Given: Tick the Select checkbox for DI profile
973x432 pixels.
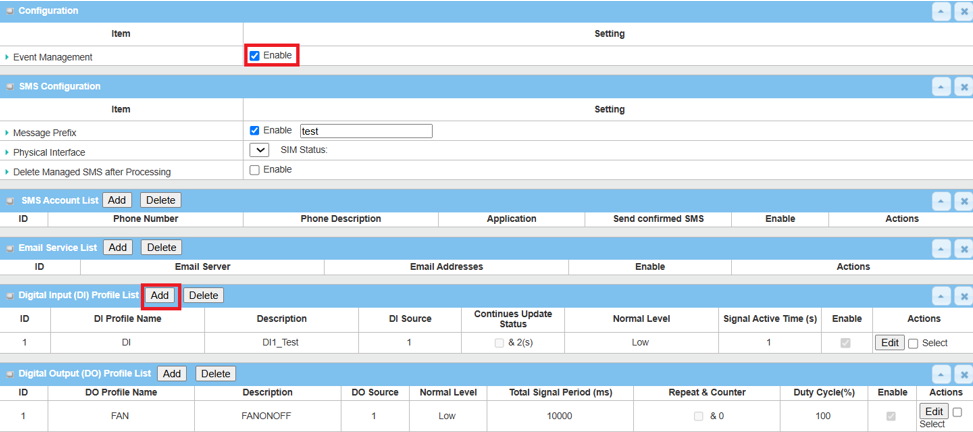Looking at the screenshot, I should coord(913,344).
